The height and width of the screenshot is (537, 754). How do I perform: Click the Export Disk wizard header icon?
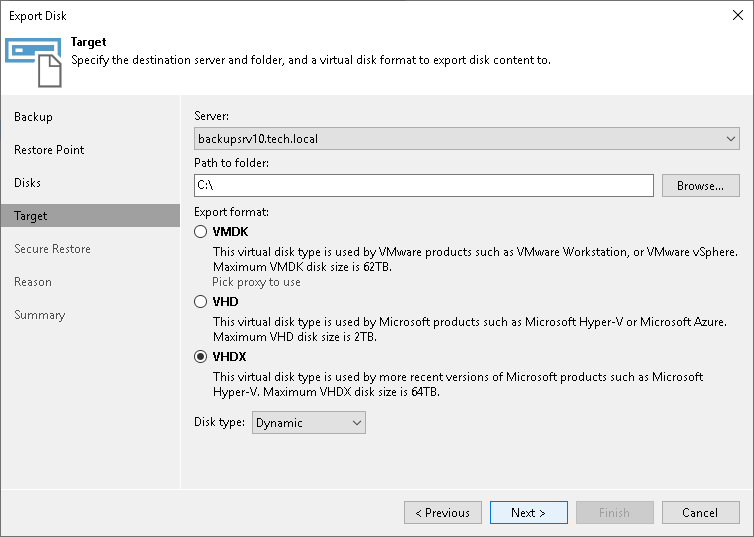click(x=34, y=59)
